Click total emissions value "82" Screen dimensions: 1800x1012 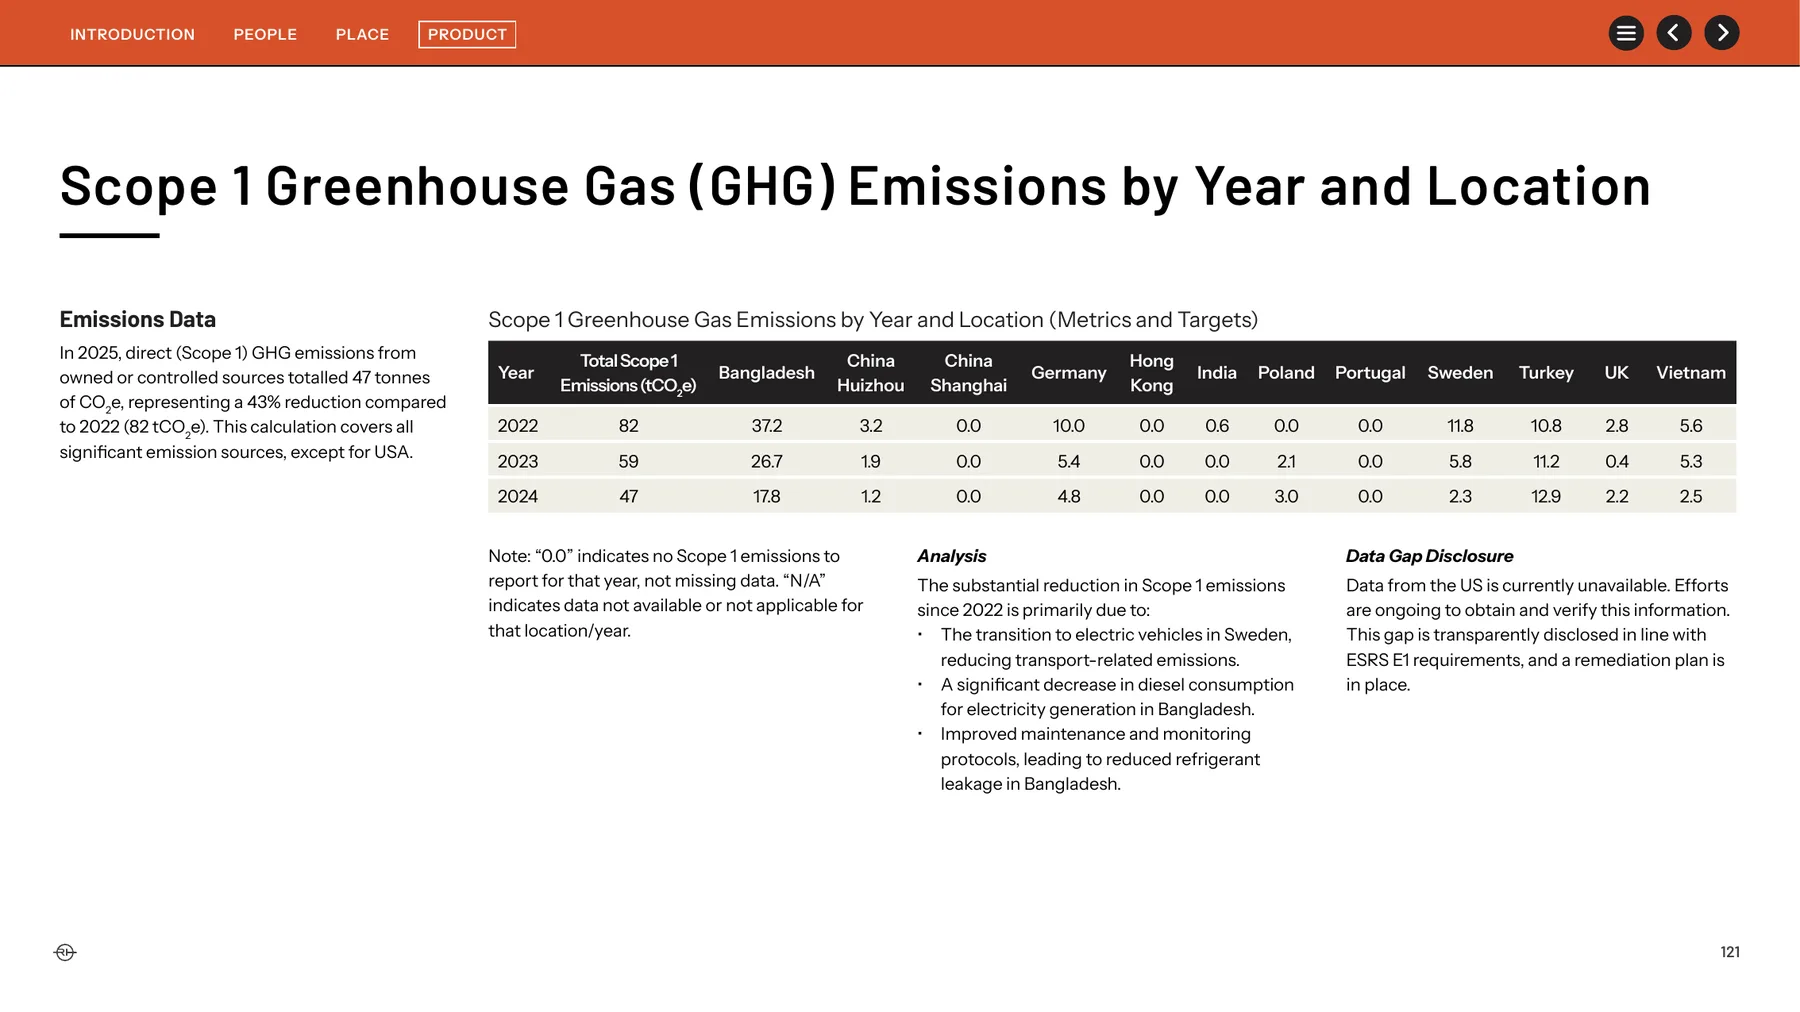tap(628, 426)
